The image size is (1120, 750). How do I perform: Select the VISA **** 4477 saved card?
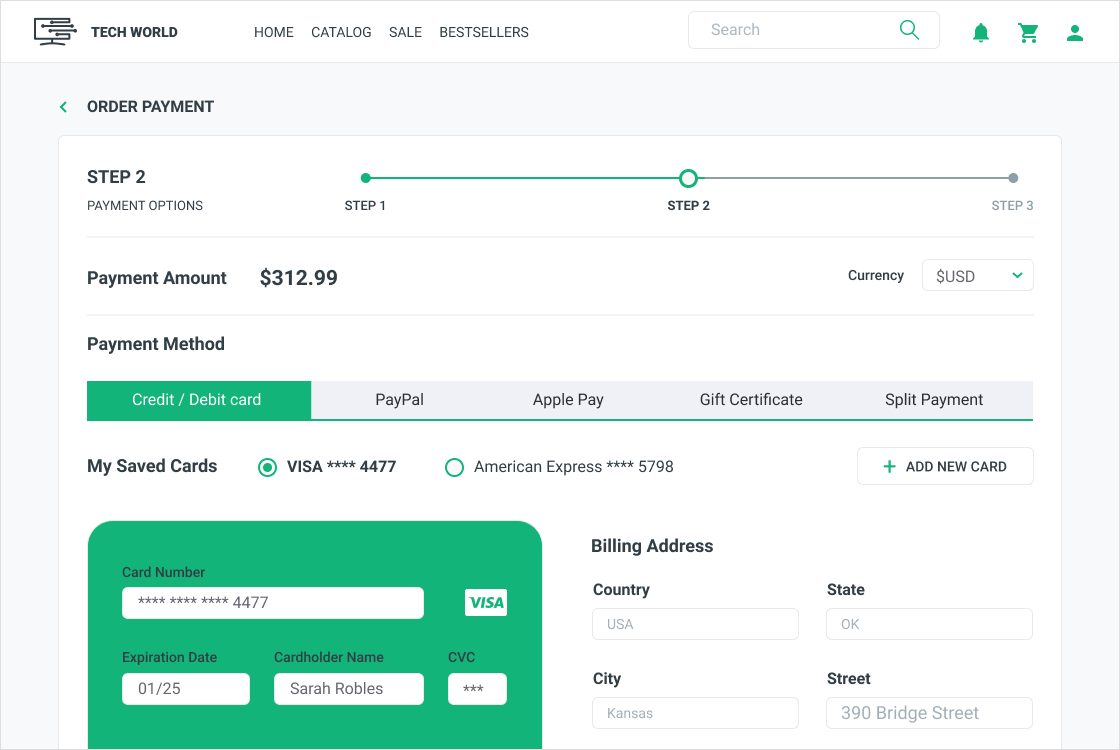(x=267, y=467)
